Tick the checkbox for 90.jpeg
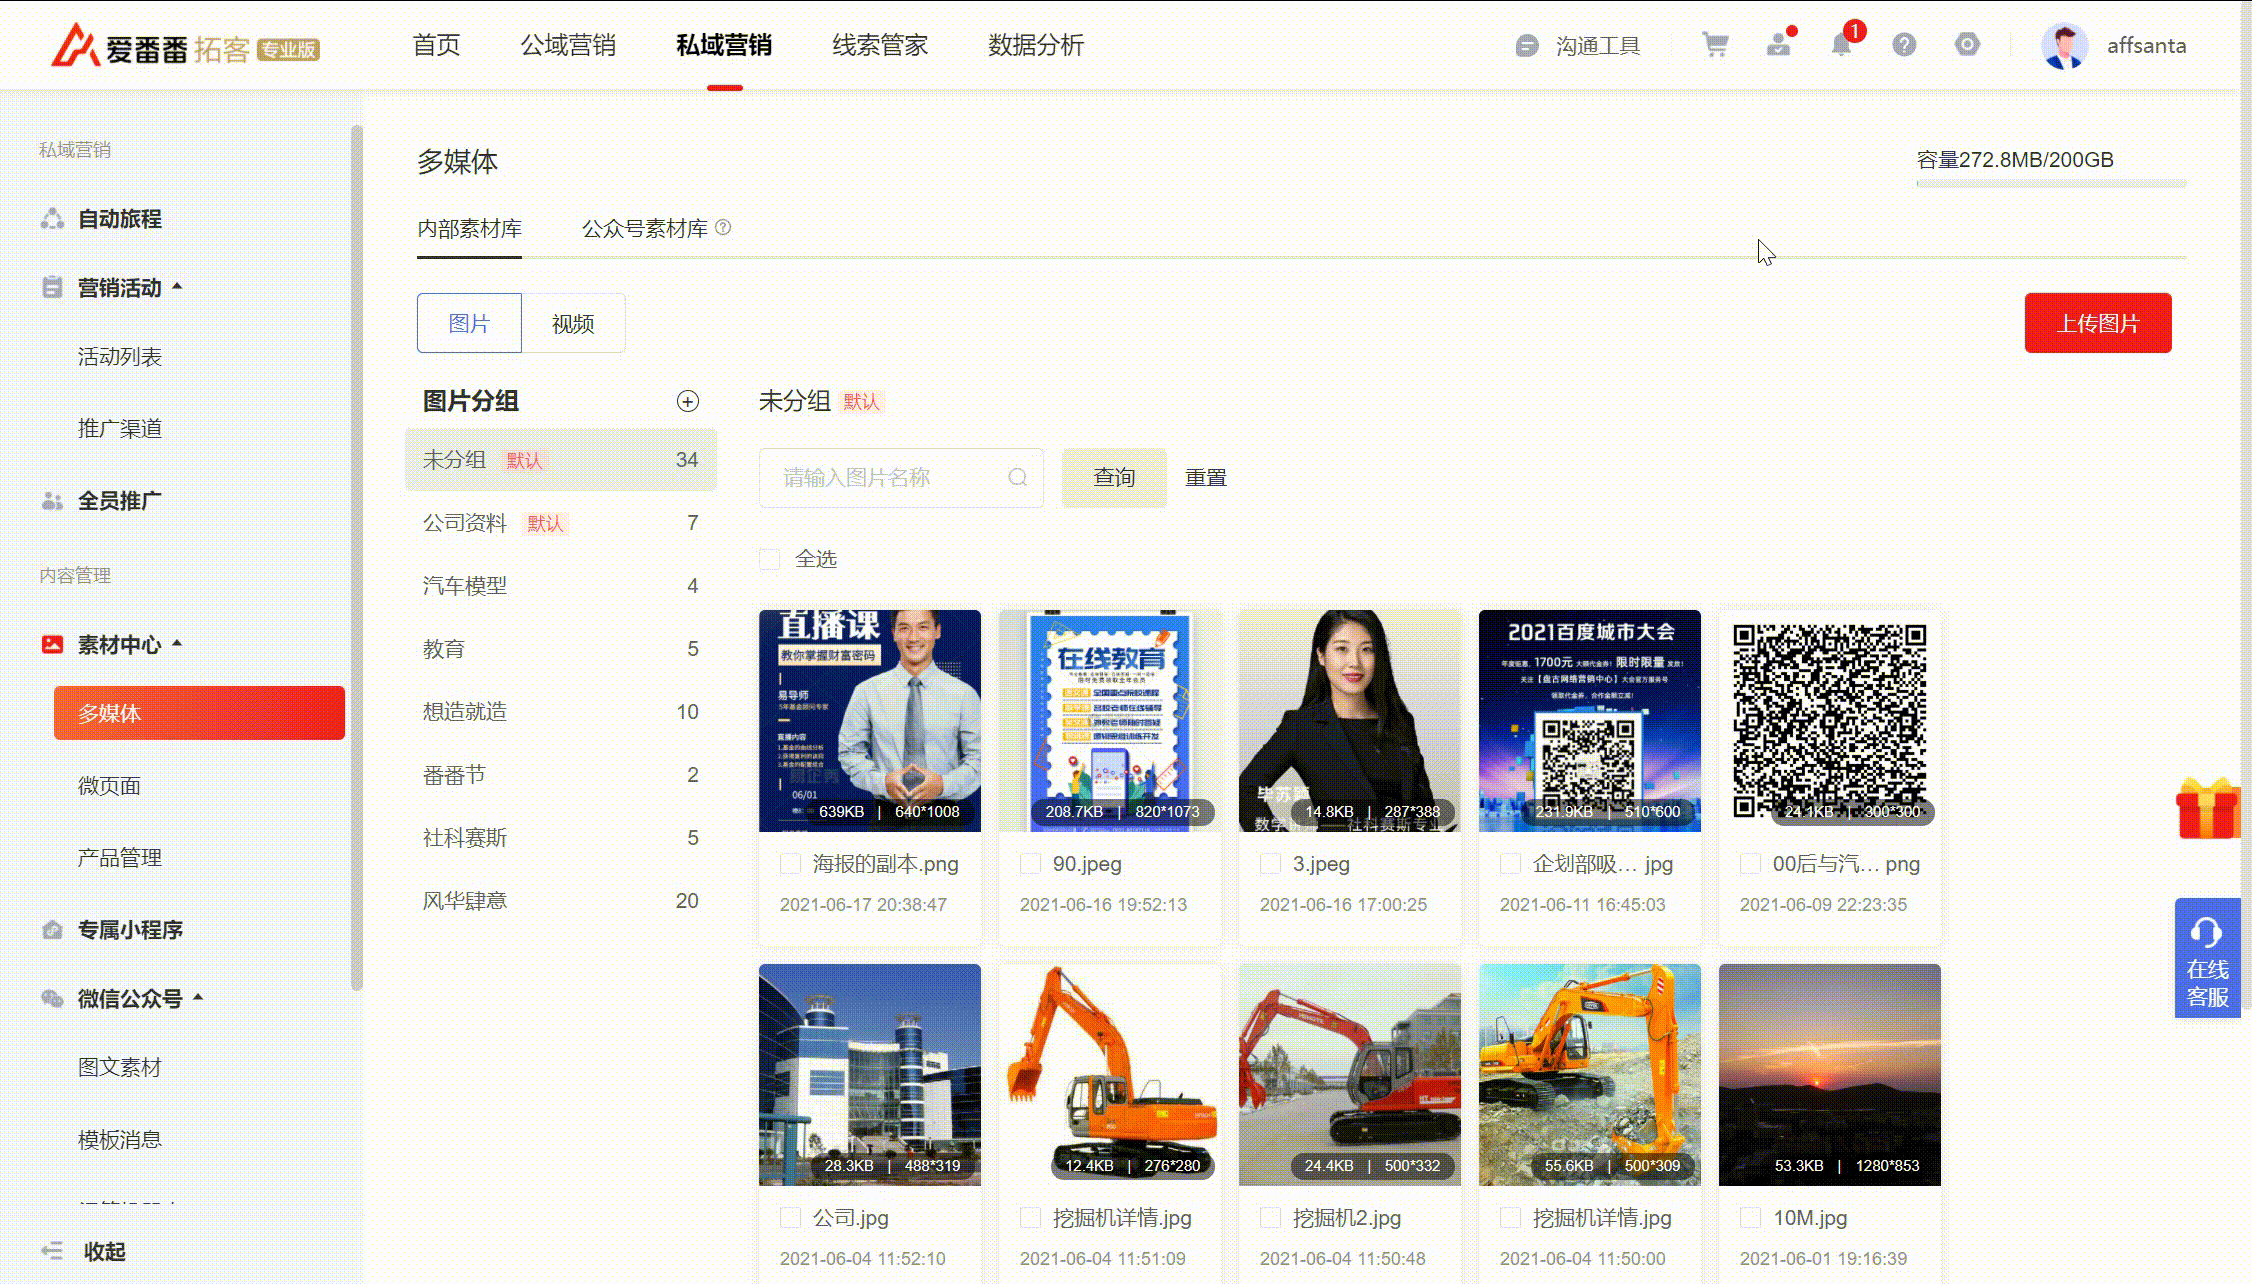2252x1284 pixels. coord(1030,864)
